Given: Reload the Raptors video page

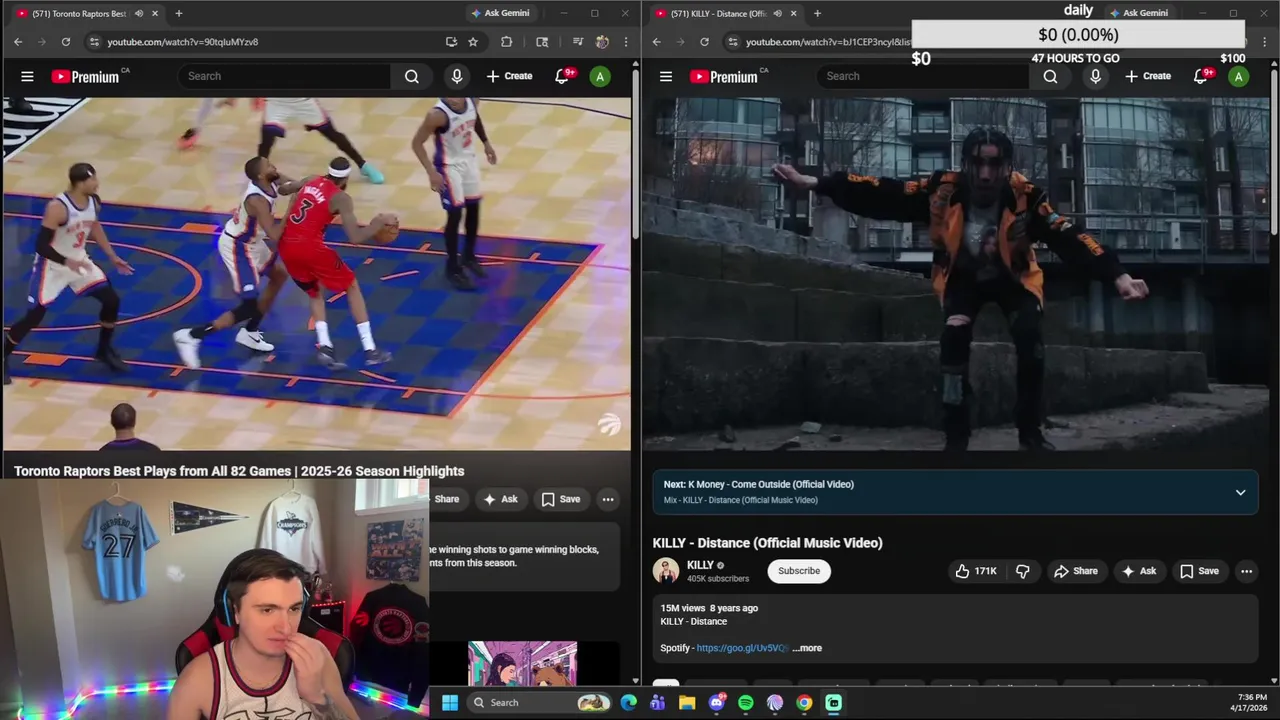Looking at the screenshot, I should pos(66,42).
